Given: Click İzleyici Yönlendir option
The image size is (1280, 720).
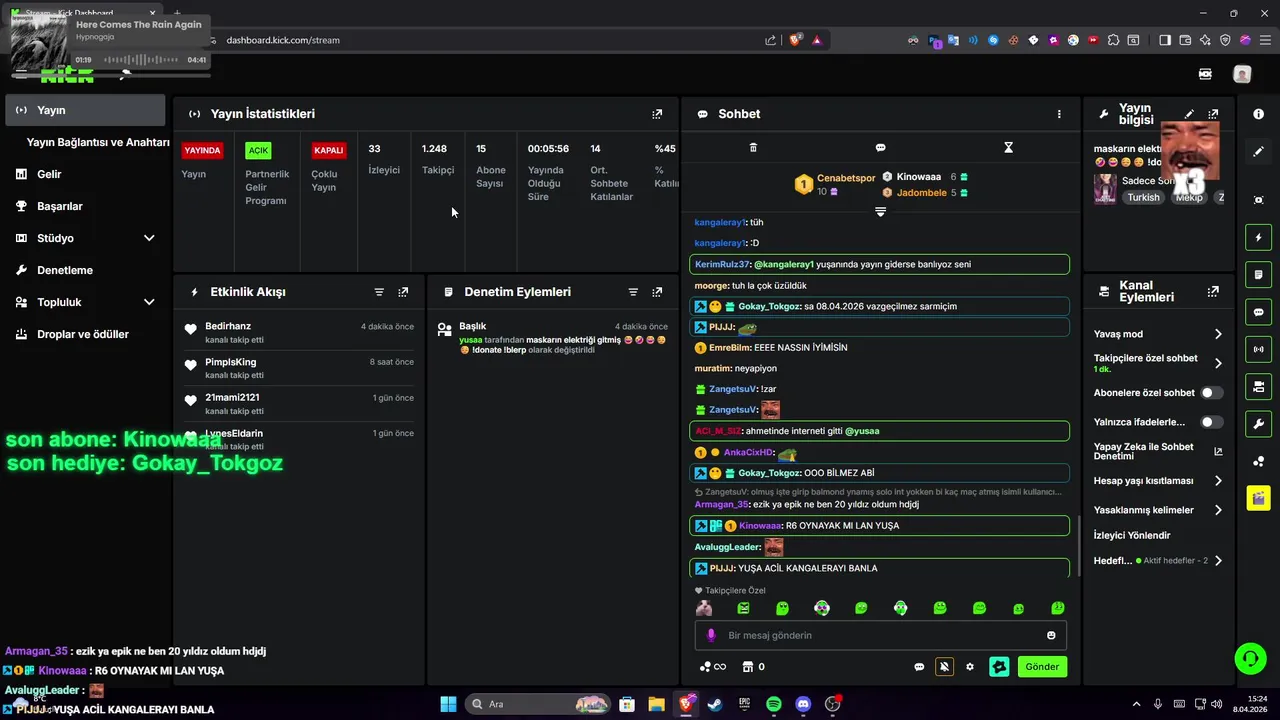Looking at the screenshot, I should click(1132, 535).
